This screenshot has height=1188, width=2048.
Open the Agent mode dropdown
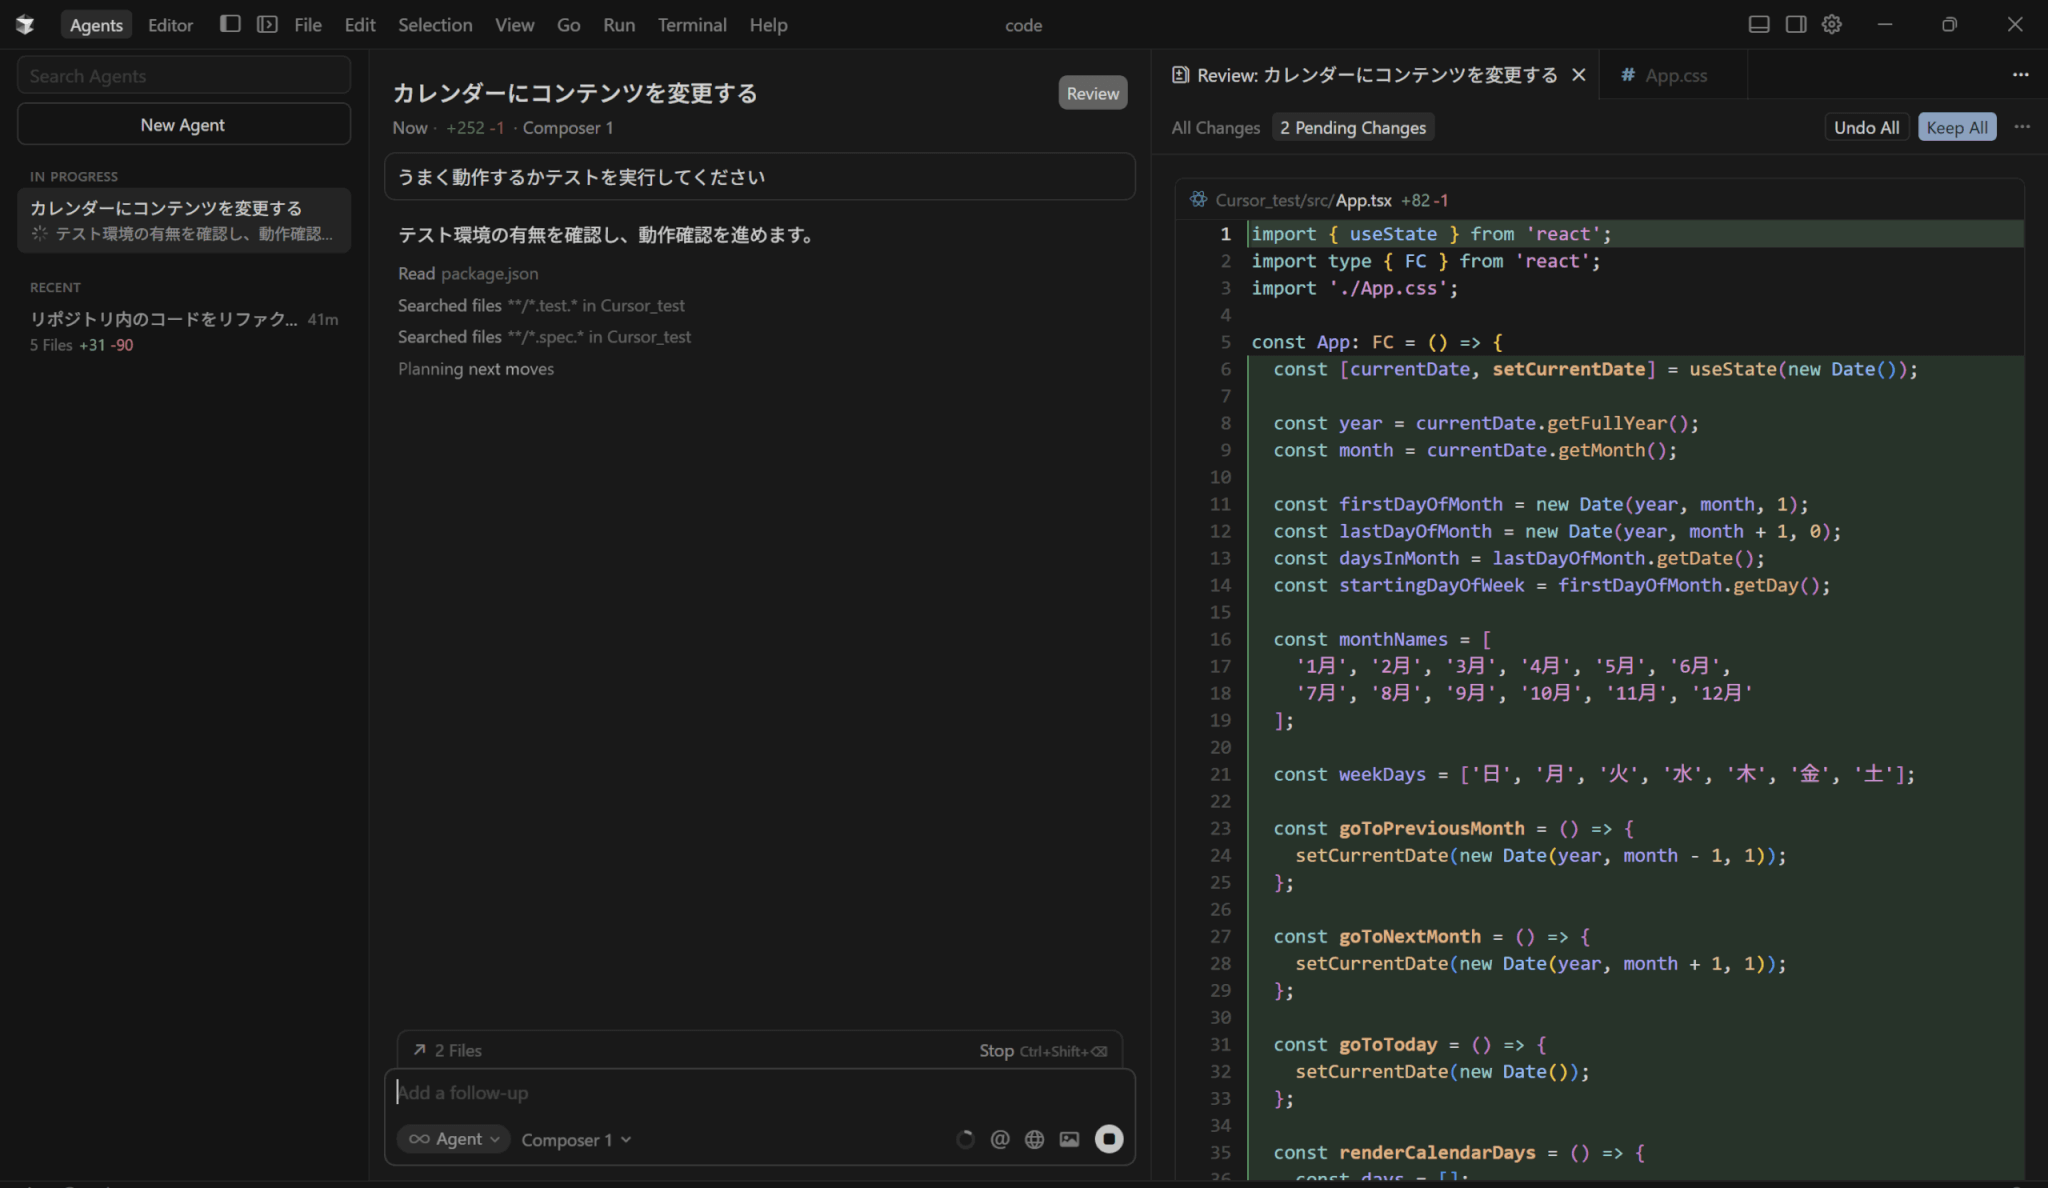pos(453,1139)
